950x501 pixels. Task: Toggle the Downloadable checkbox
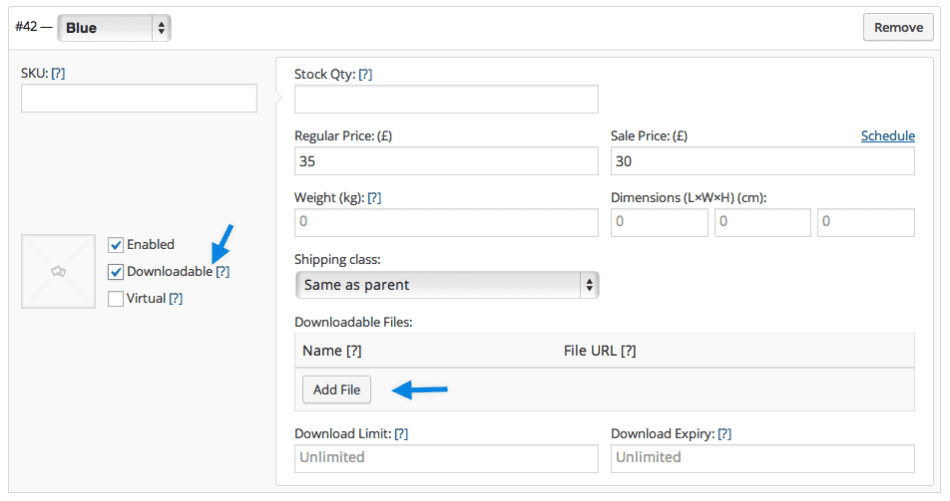116,272
